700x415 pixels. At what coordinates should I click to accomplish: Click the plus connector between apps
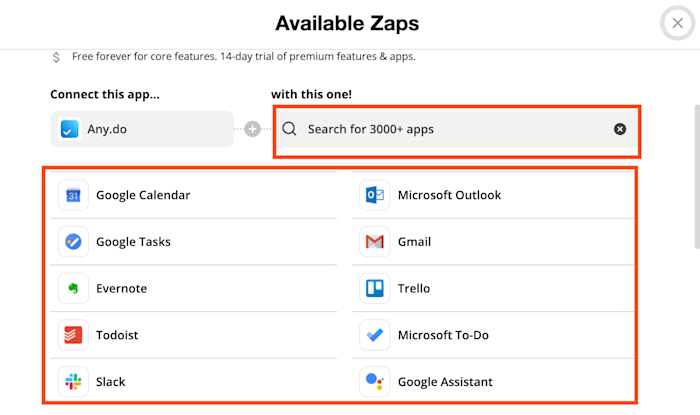[x=252, y=129]
